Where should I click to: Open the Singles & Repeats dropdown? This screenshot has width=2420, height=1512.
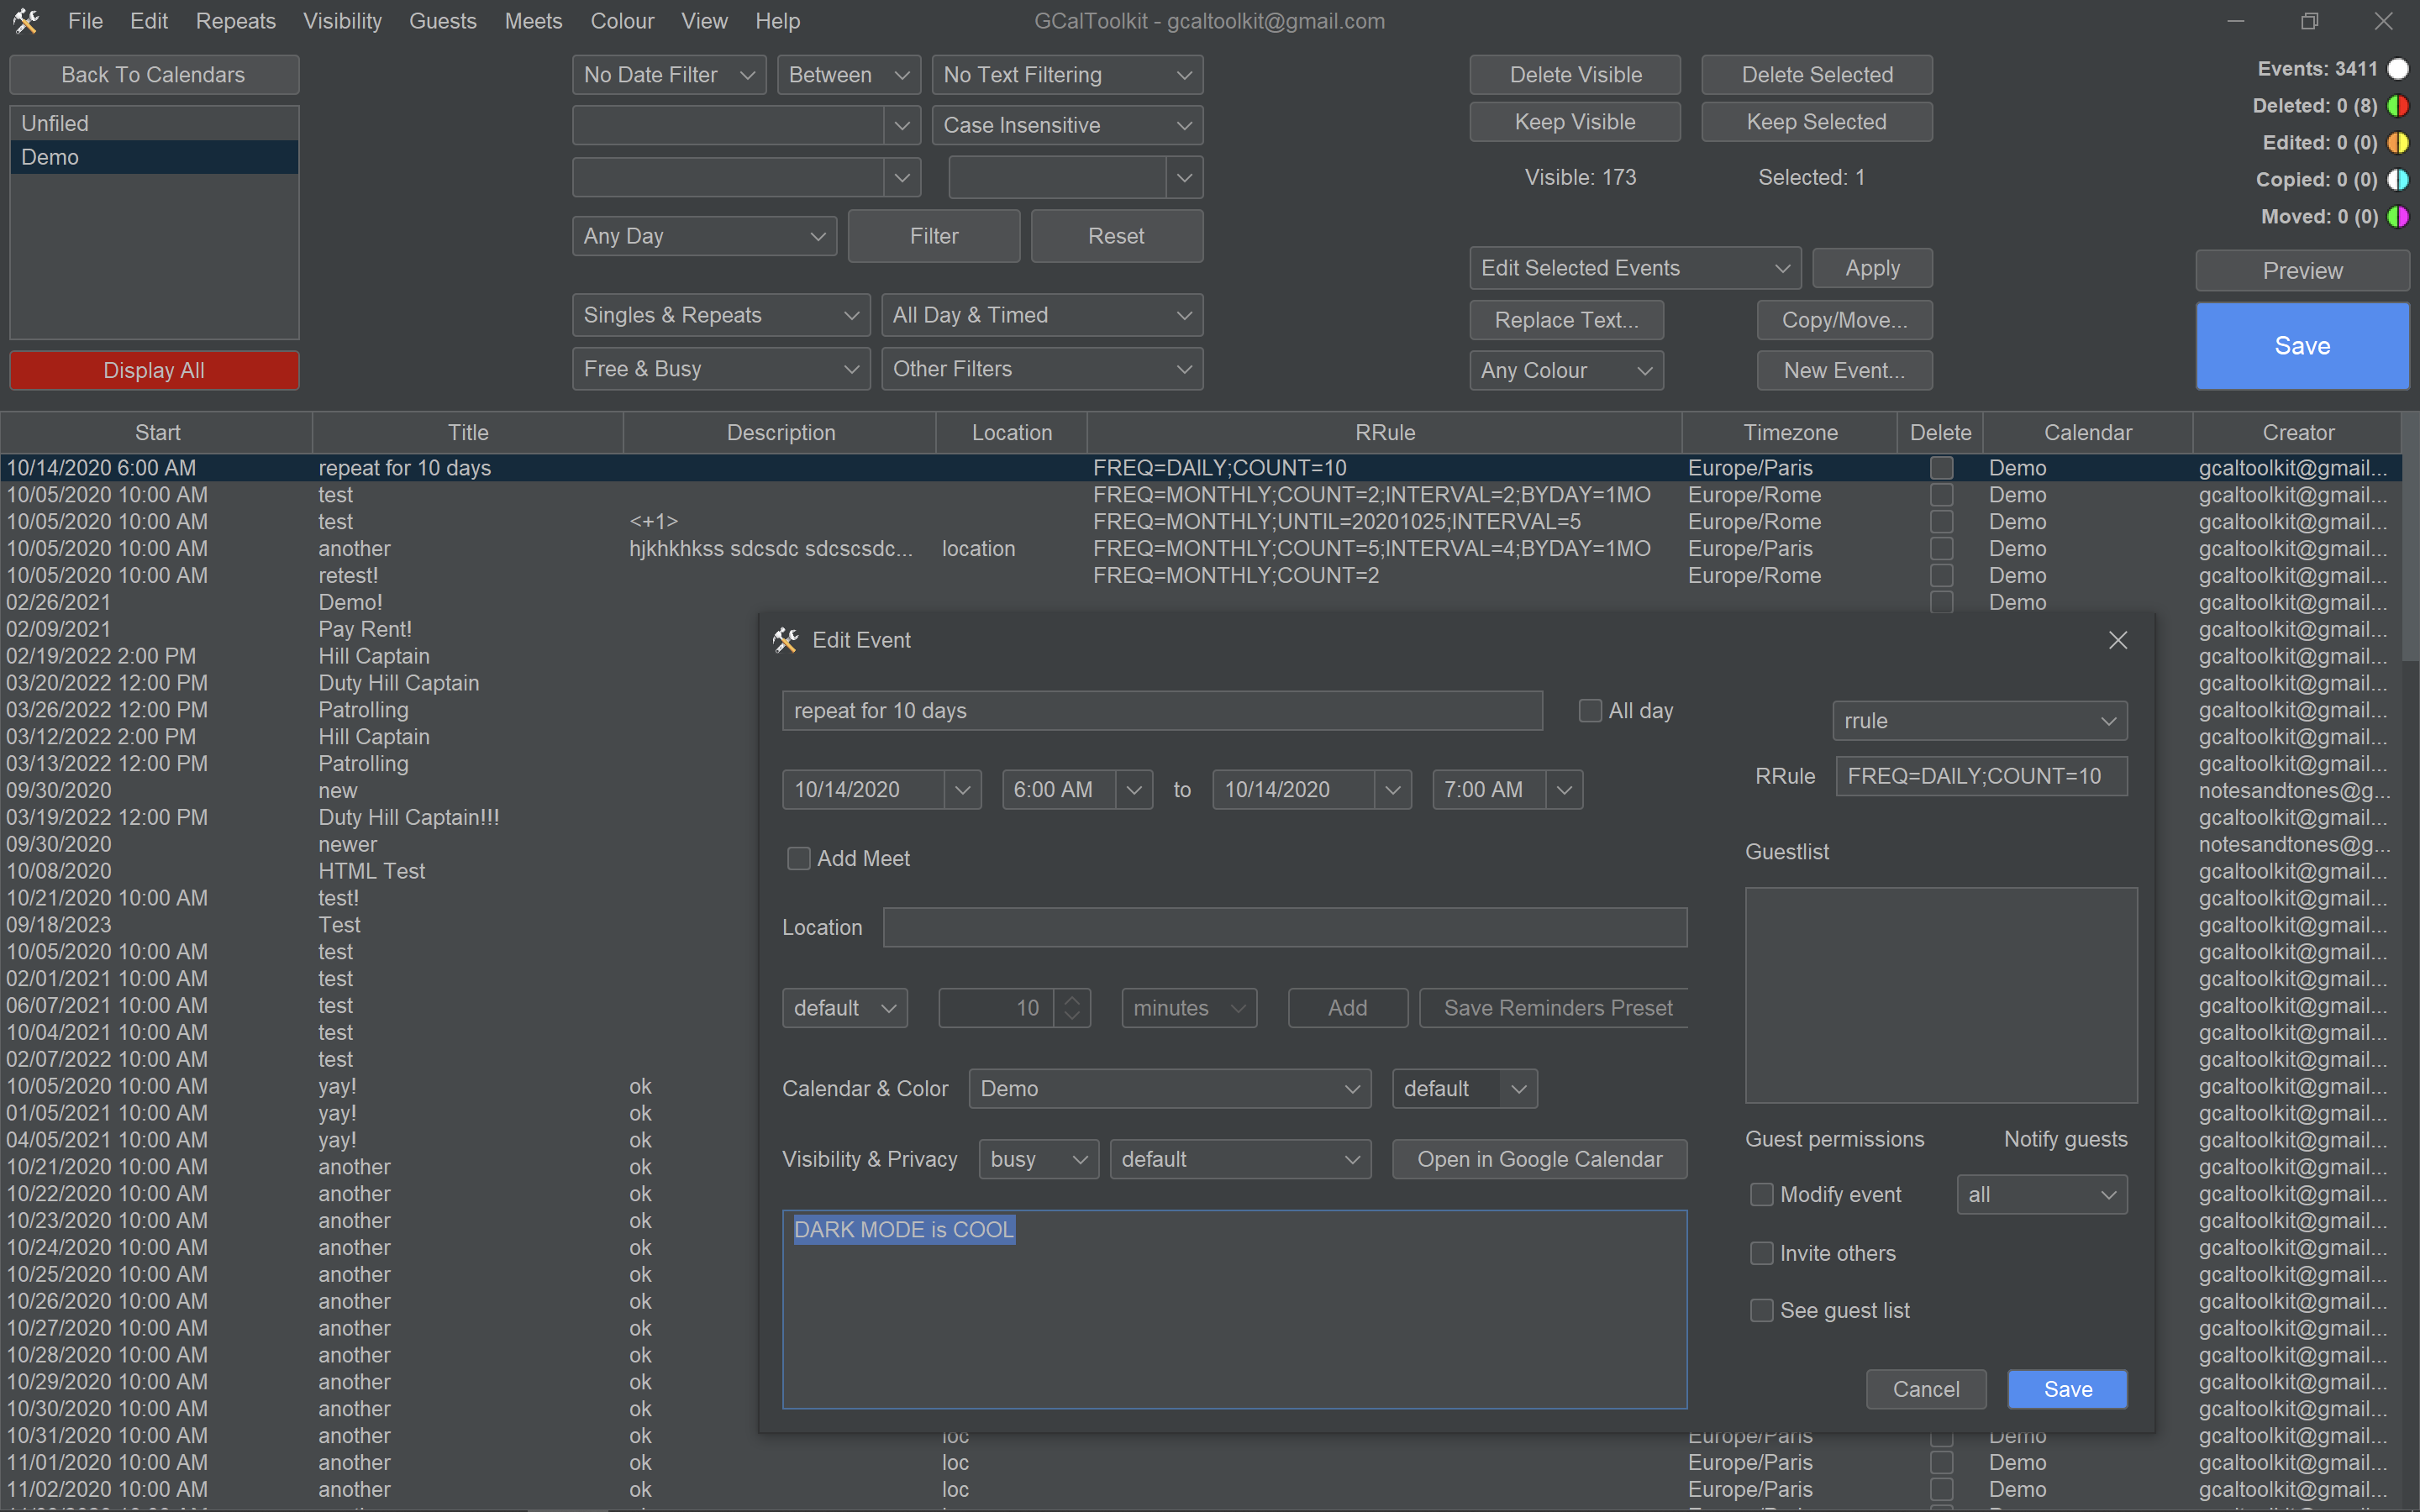coord(720,315)
